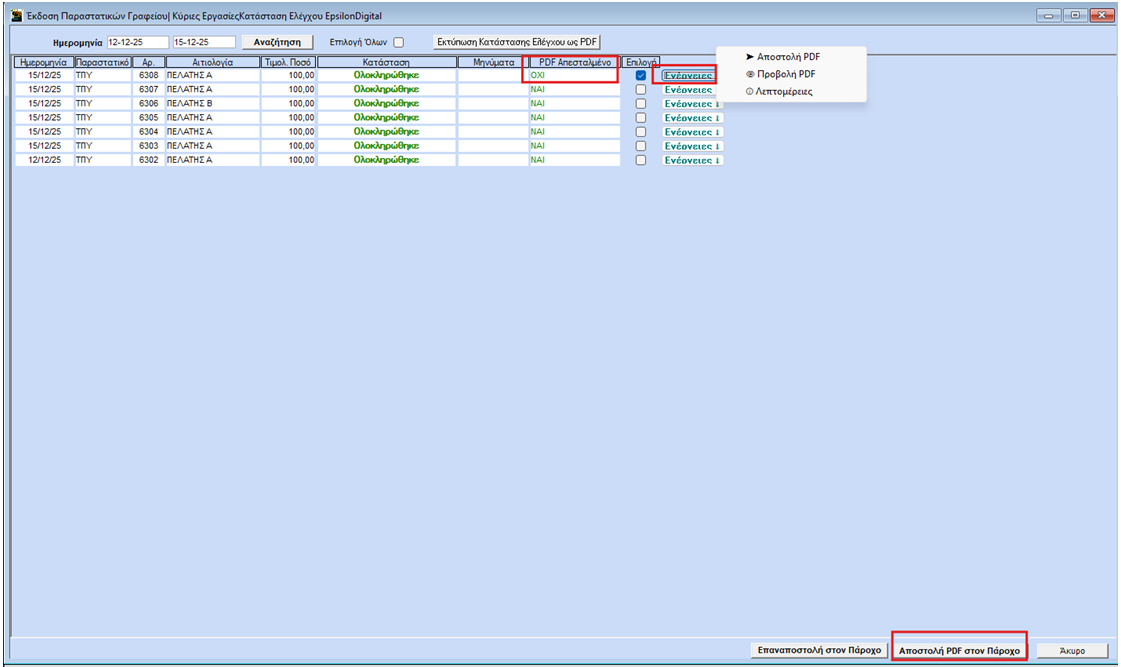The image size is (1121, 667).
Task: Check the selection box for invoice 6302
Action: (641, 160)
